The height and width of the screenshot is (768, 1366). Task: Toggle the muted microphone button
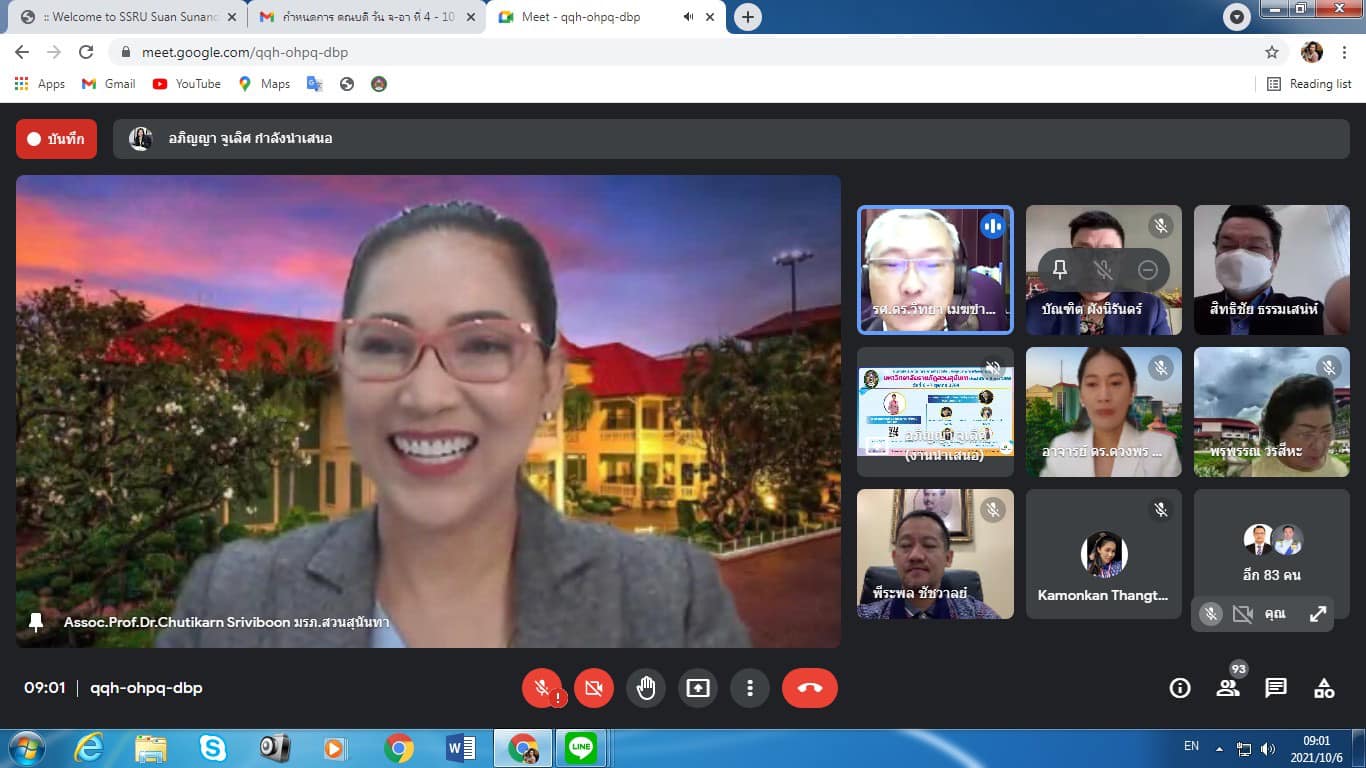pos(542,688)
